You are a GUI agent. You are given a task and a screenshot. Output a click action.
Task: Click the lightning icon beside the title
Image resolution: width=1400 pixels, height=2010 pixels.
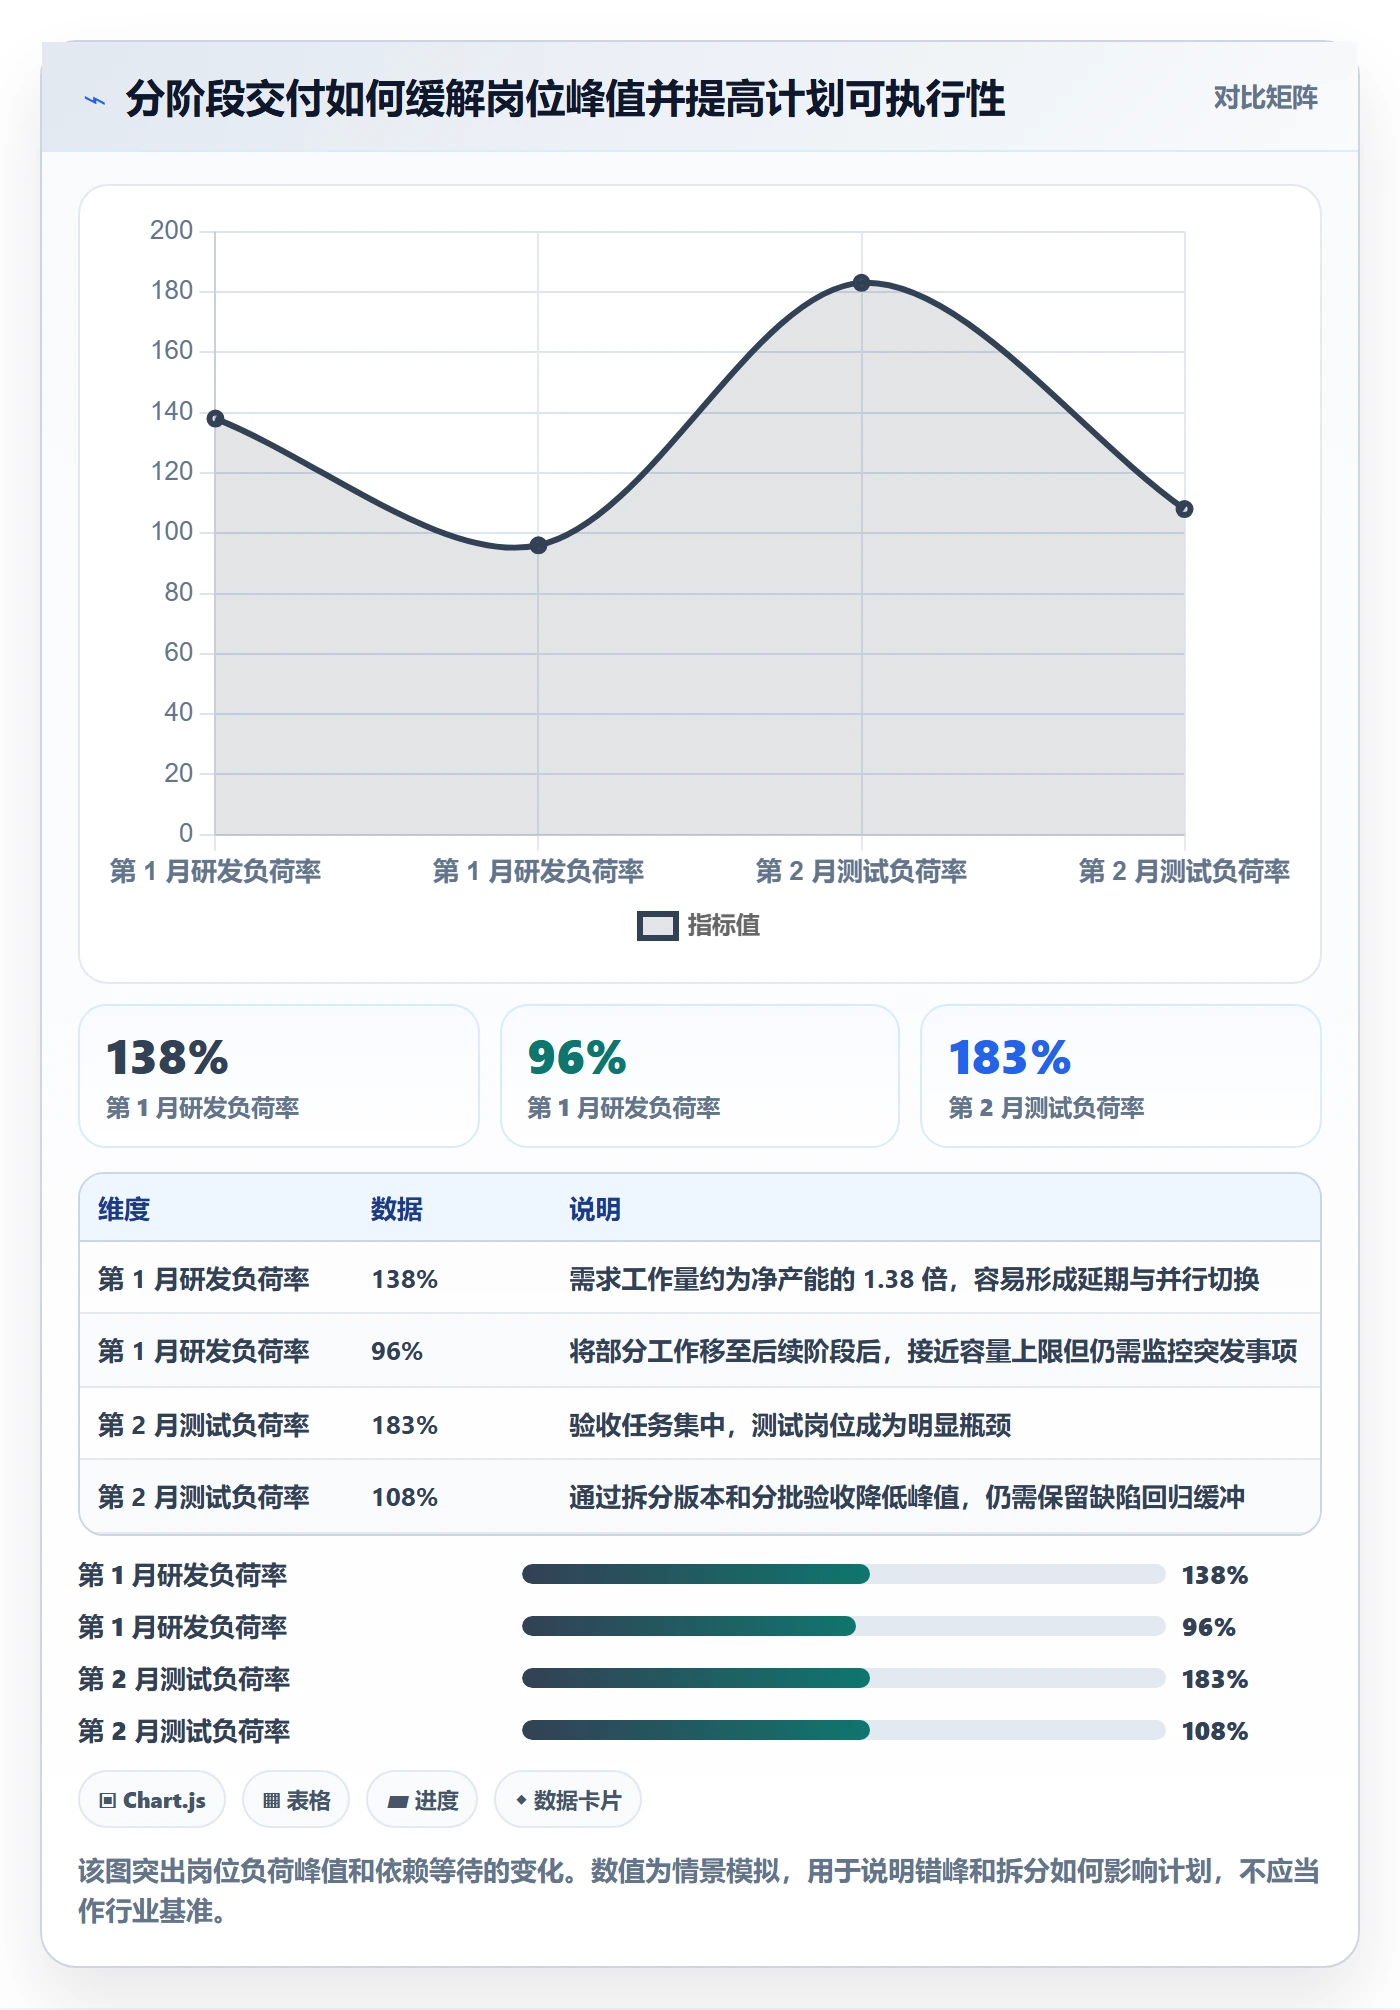(95, 99)
